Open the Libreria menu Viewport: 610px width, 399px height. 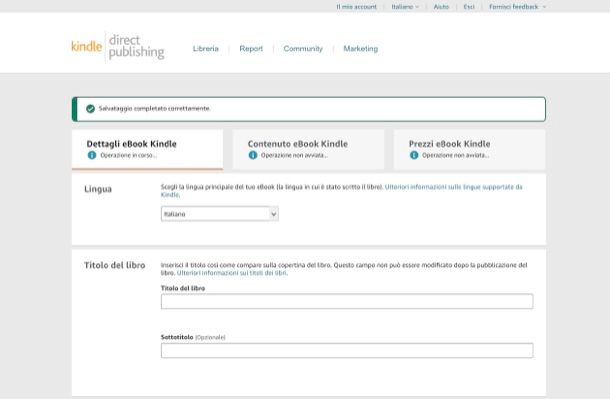point(206,49)
